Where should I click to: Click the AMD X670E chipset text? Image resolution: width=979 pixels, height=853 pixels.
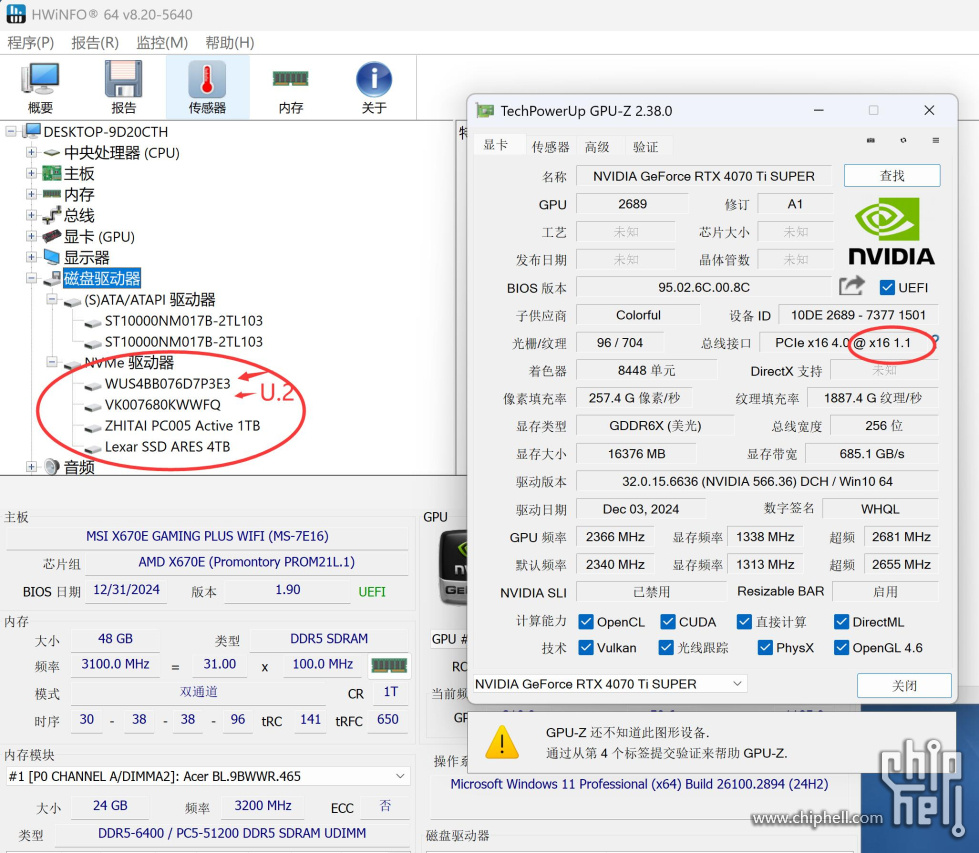pyautogui.click(x=247, y=561)
